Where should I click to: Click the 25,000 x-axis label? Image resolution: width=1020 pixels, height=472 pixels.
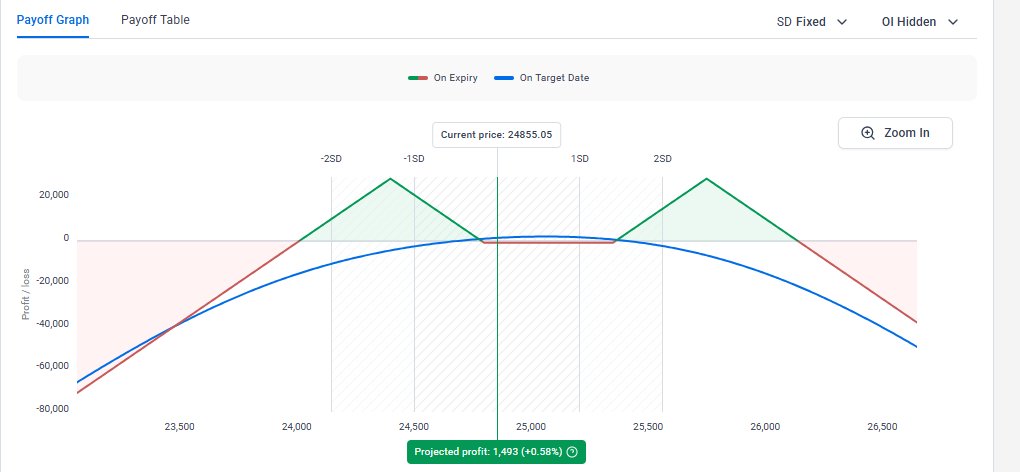point(531,427)
